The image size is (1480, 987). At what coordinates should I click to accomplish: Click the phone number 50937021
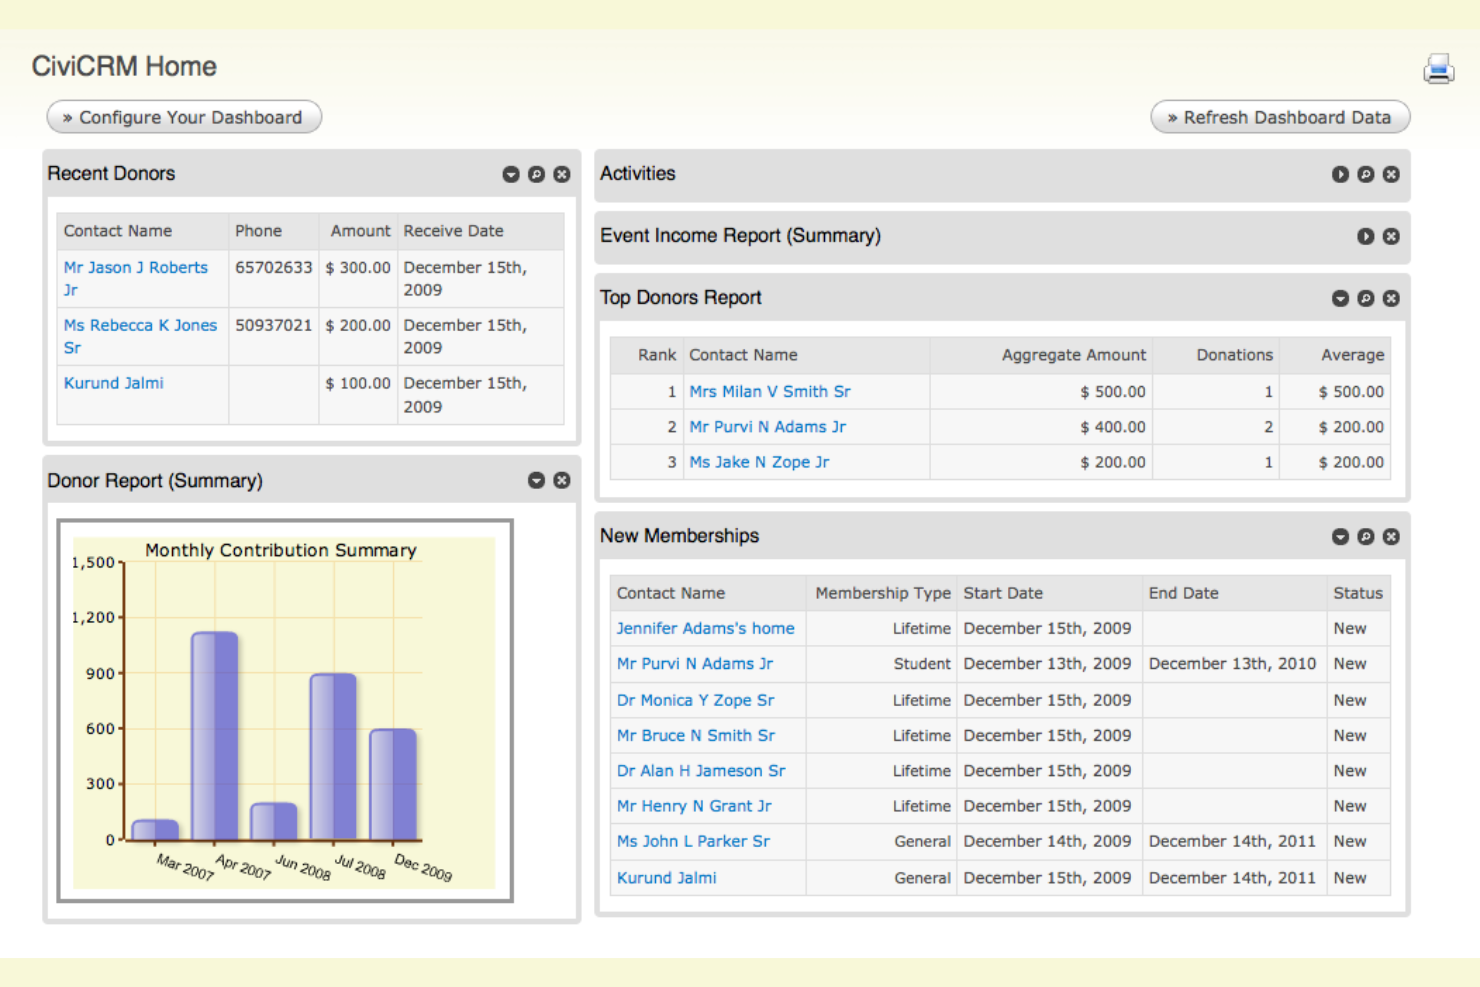point(273,326)
